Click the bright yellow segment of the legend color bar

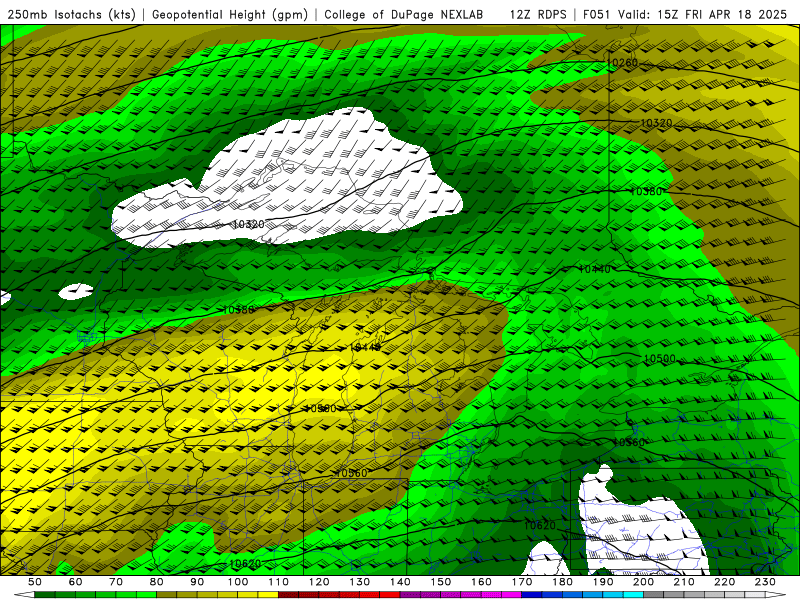click(x=268, y=595)
